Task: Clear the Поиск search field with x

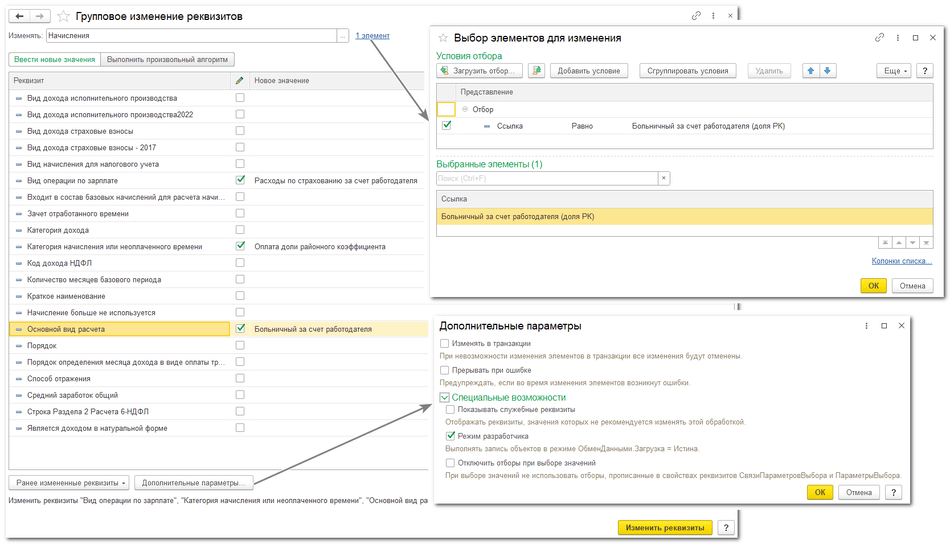Action: [x=663, y=178]
